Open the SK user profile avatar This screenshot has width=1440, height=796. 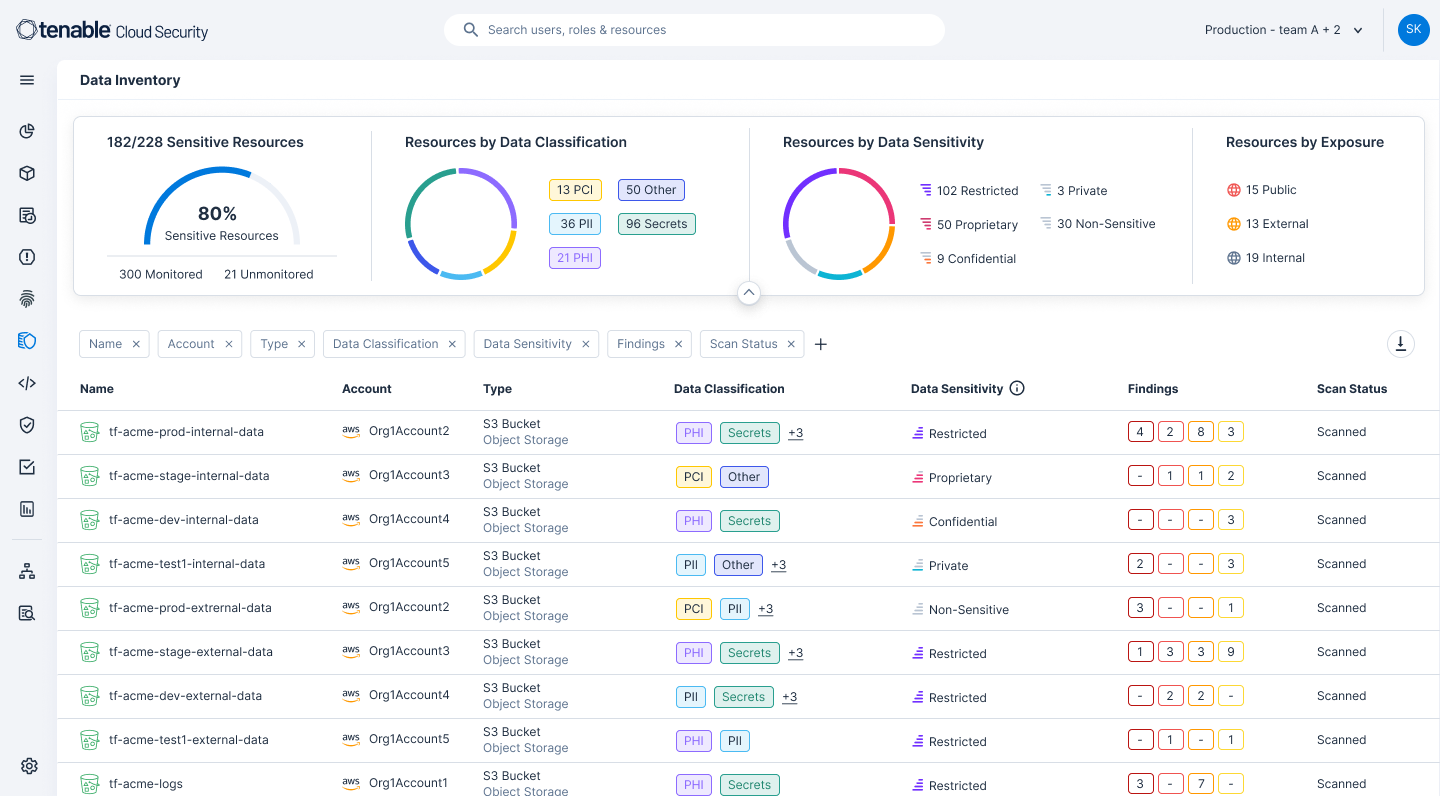click(1413, 30)
